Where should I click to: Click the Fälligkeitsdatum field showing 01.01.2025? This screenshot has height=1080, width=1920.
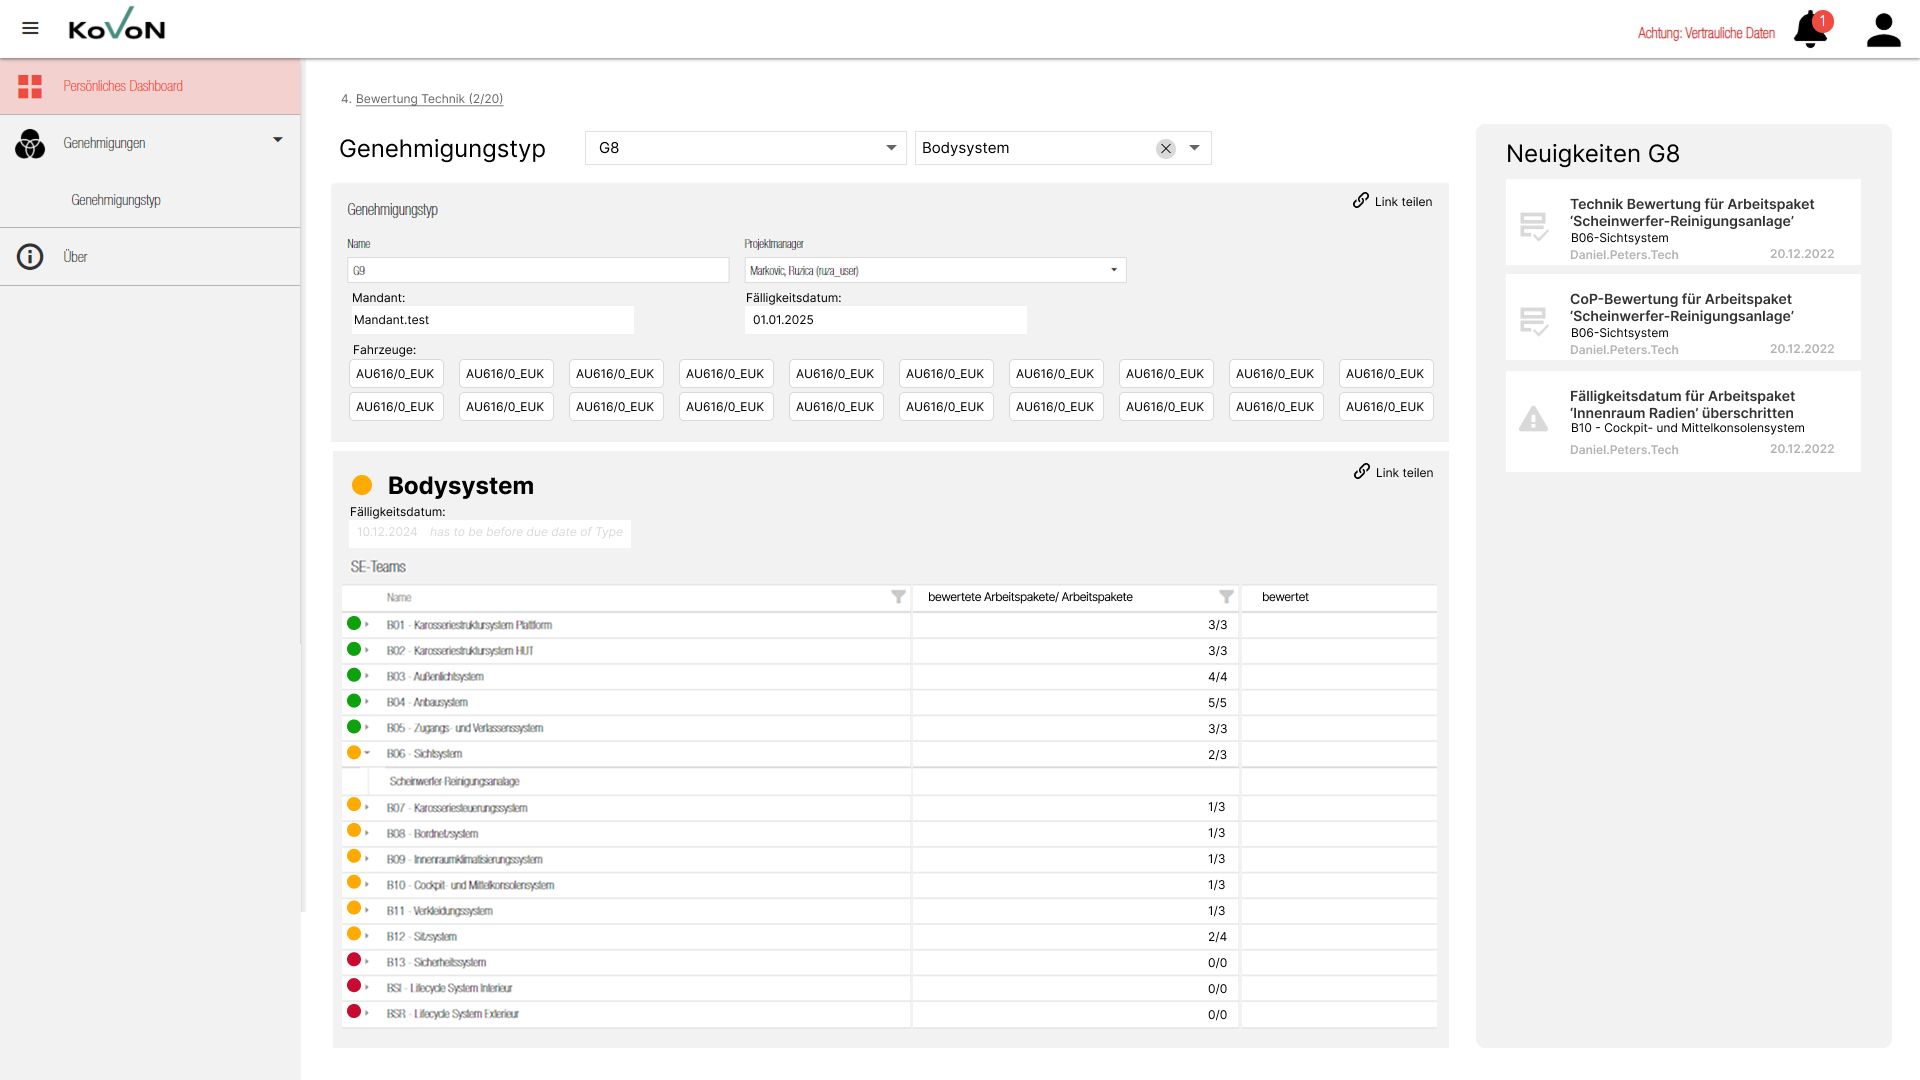pos(885,320)
